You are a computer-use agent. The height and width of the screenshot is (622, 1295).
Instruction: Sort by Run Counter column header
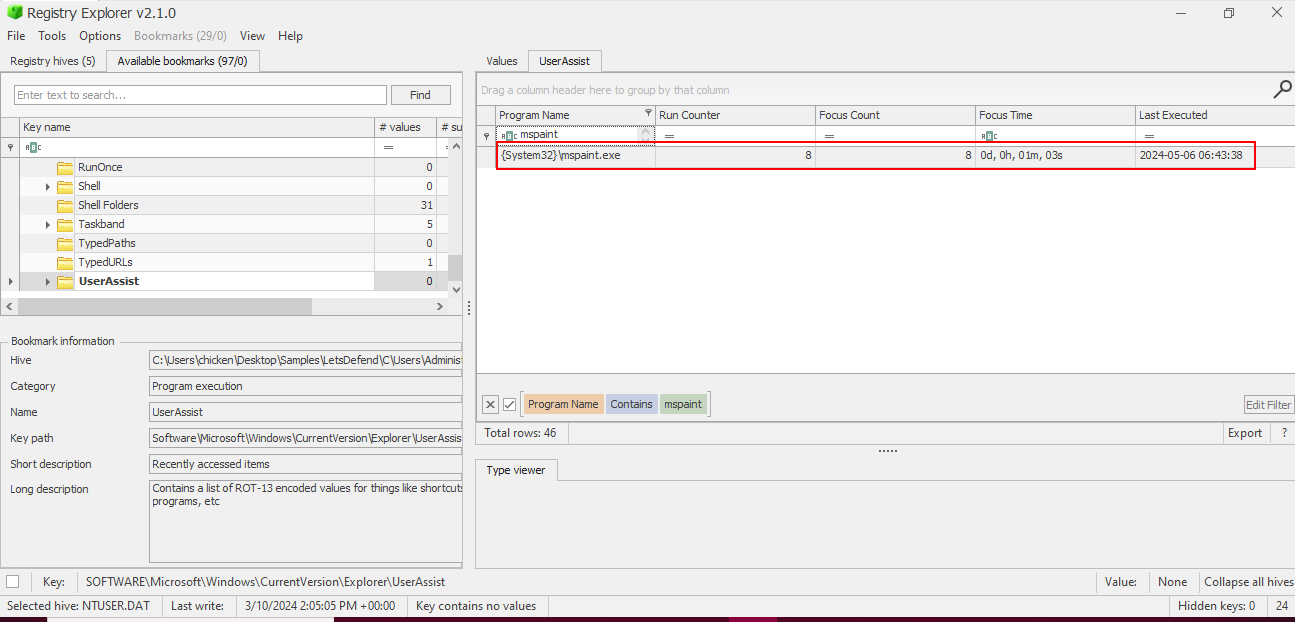[x=735, y=115]
